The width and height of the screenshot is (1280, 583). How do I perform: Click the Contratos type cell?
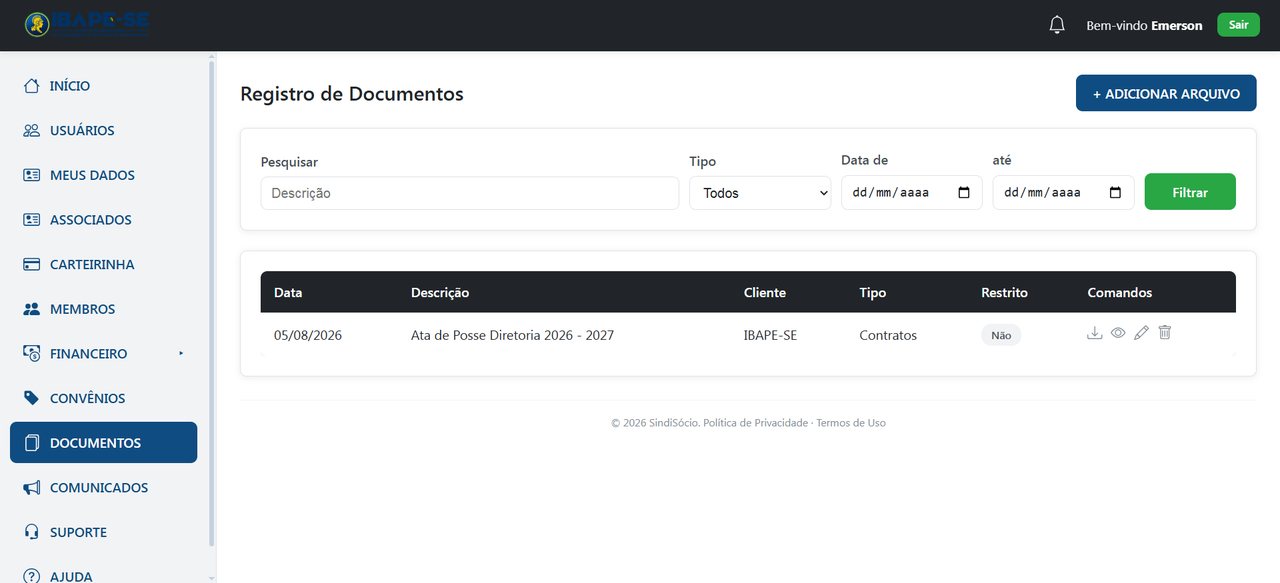point(888,335)
